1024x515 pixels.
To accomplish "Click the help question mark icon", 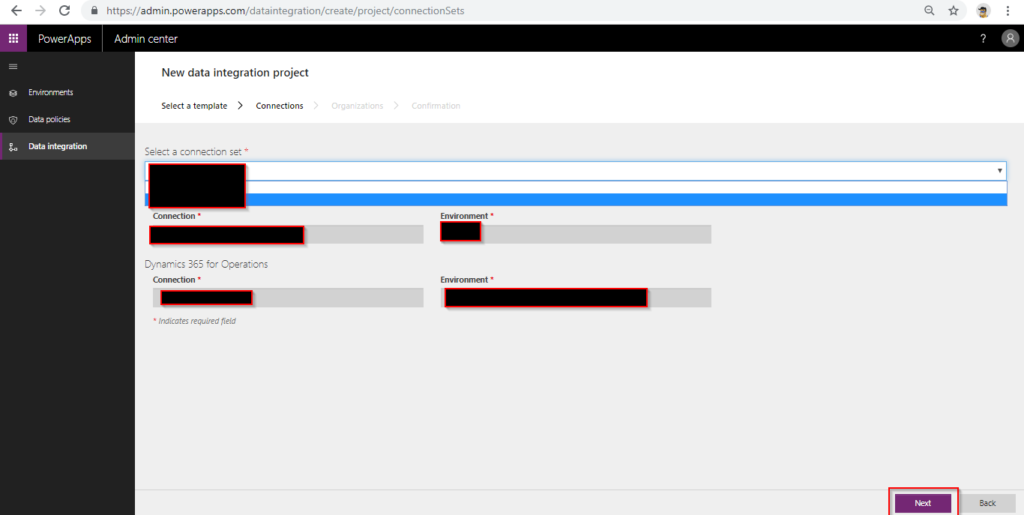I will (x=984, y=39).
